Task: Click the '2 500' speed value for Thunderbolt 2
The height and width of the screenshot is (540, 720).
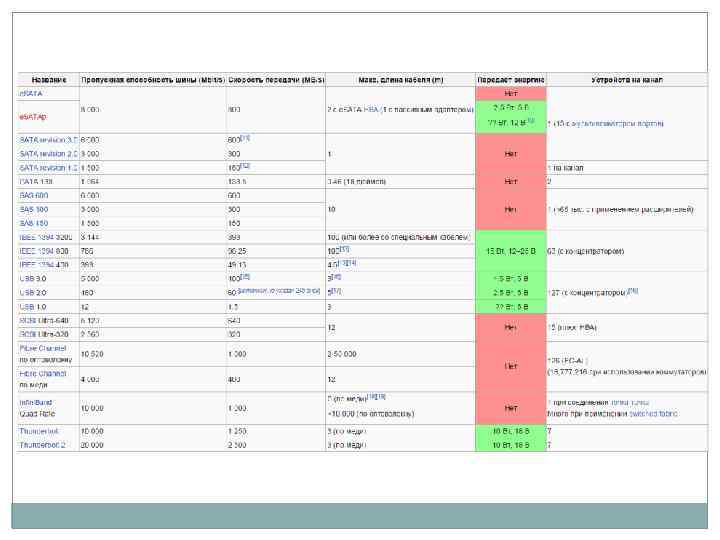Action: [237, 445]
